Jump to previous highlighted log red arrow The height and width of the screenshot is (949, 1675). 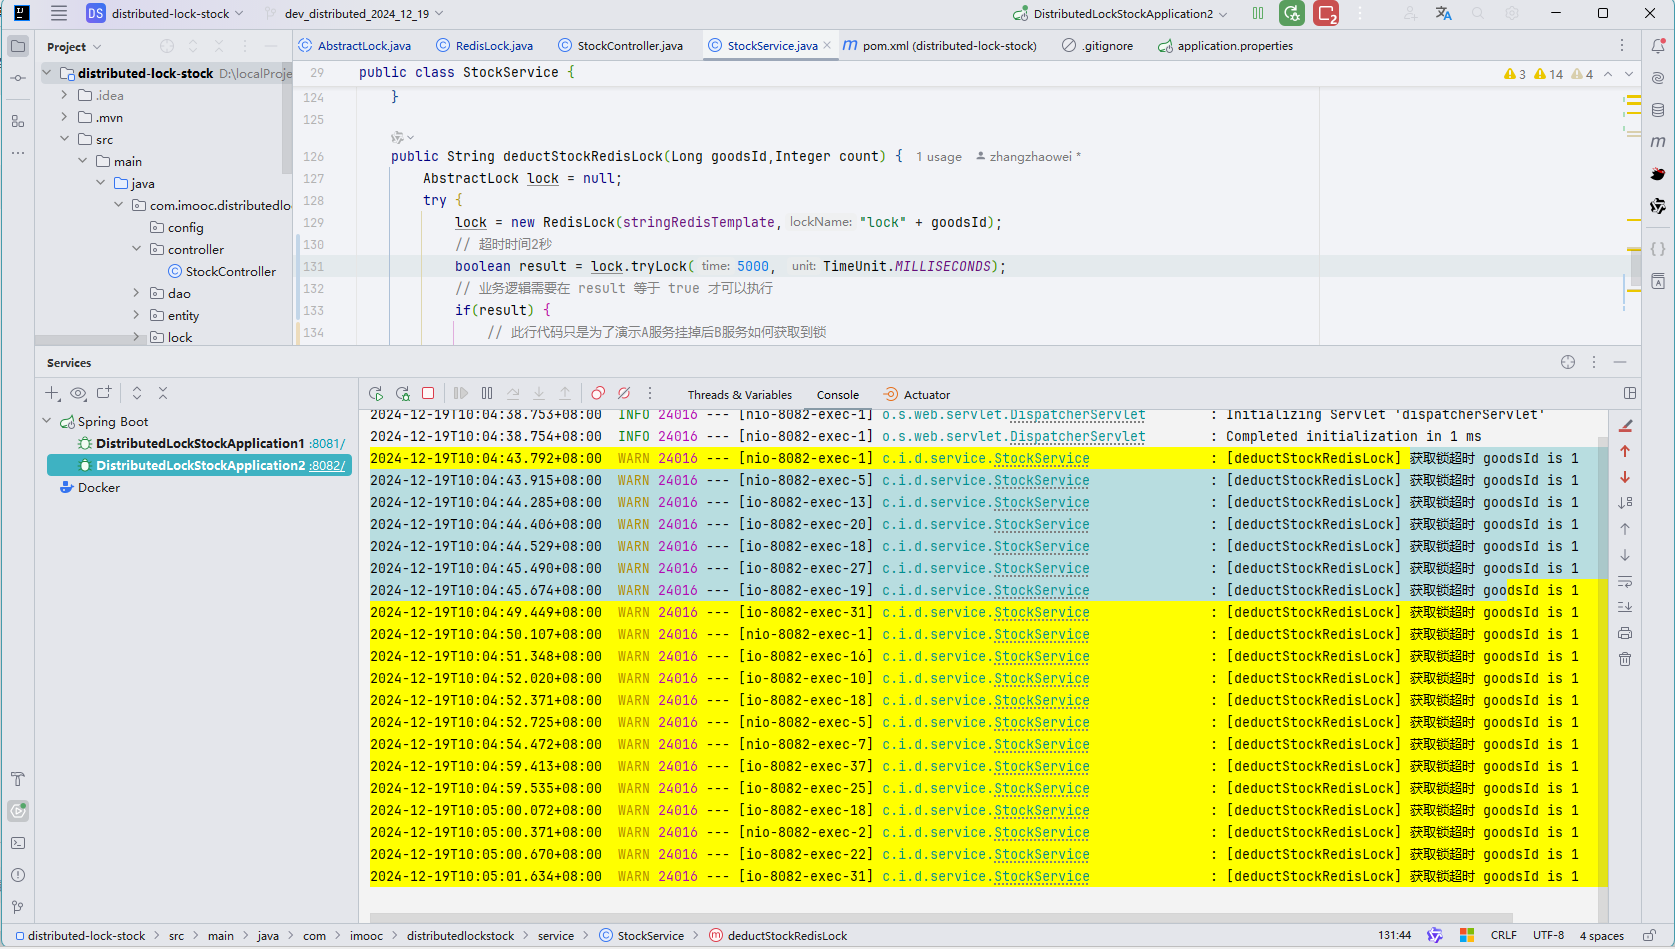(1625, 451)
